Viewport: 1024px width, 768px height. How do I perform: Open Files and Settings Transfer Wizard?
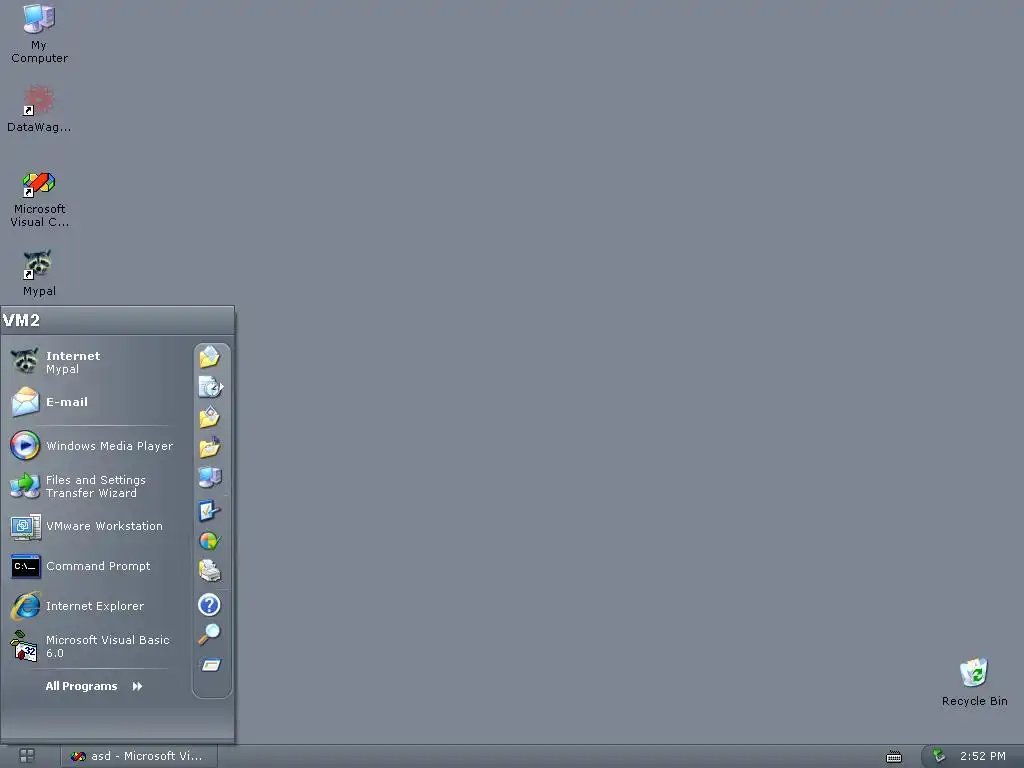[x=91, y=487]
